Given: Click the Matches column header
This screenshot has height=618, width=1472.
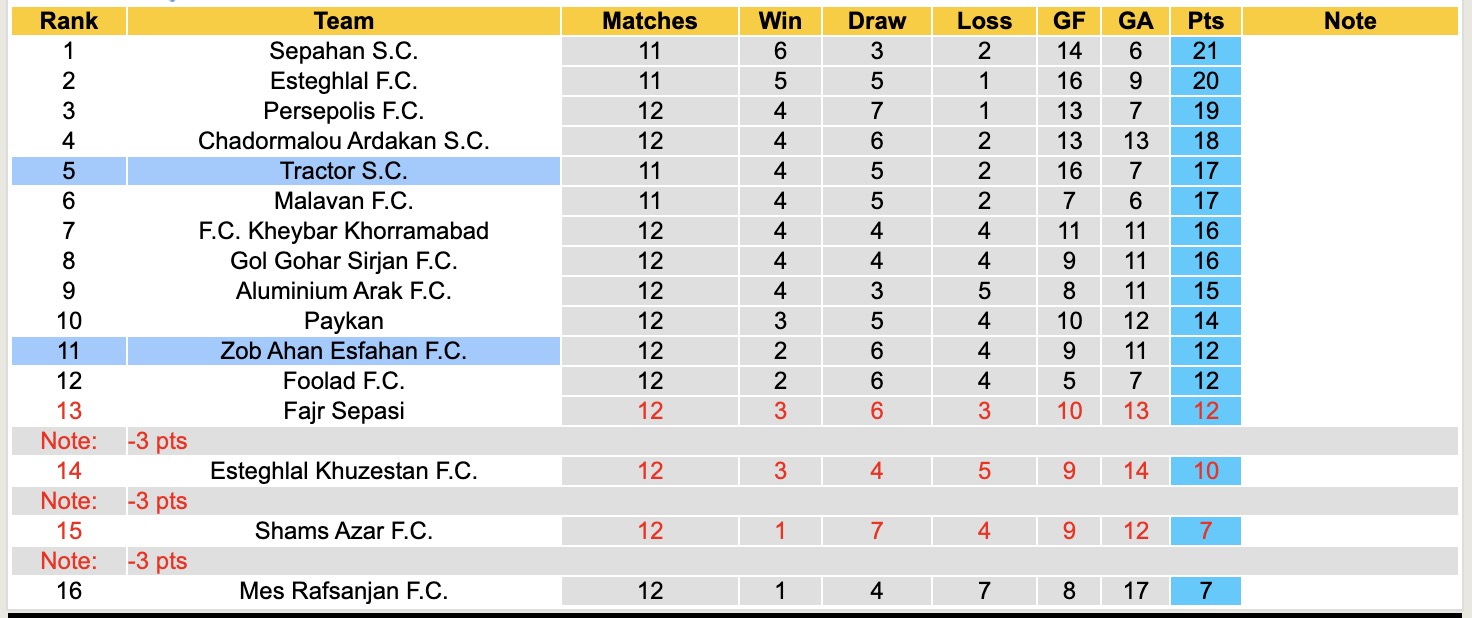Looking at the screenshot, I should 649,21.
